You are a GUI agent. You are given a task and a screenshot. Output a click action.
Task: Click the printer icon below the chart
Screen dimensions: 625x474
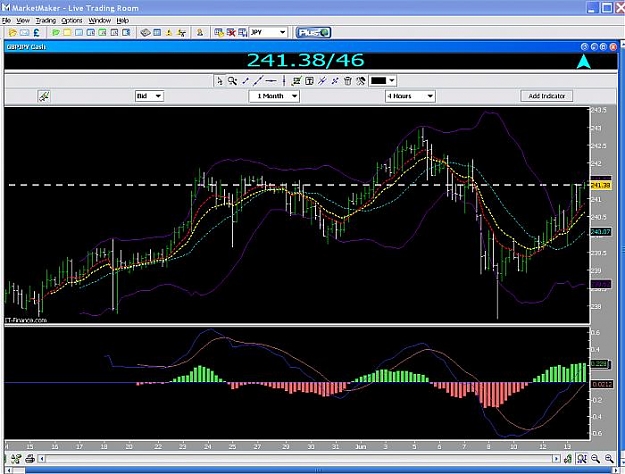pos(30,459)
